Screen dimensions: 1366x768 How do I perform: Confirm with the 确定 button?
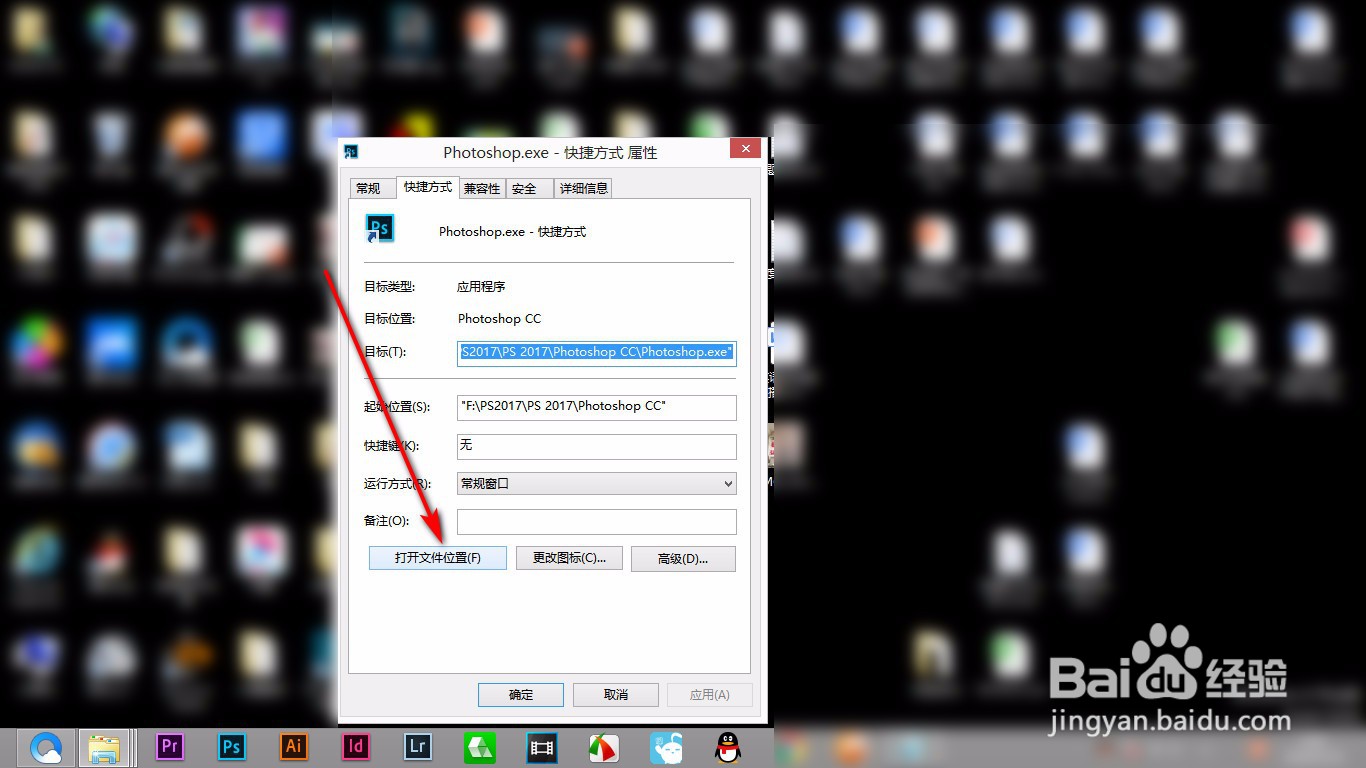pyautogui.click(x=521, y=695)
